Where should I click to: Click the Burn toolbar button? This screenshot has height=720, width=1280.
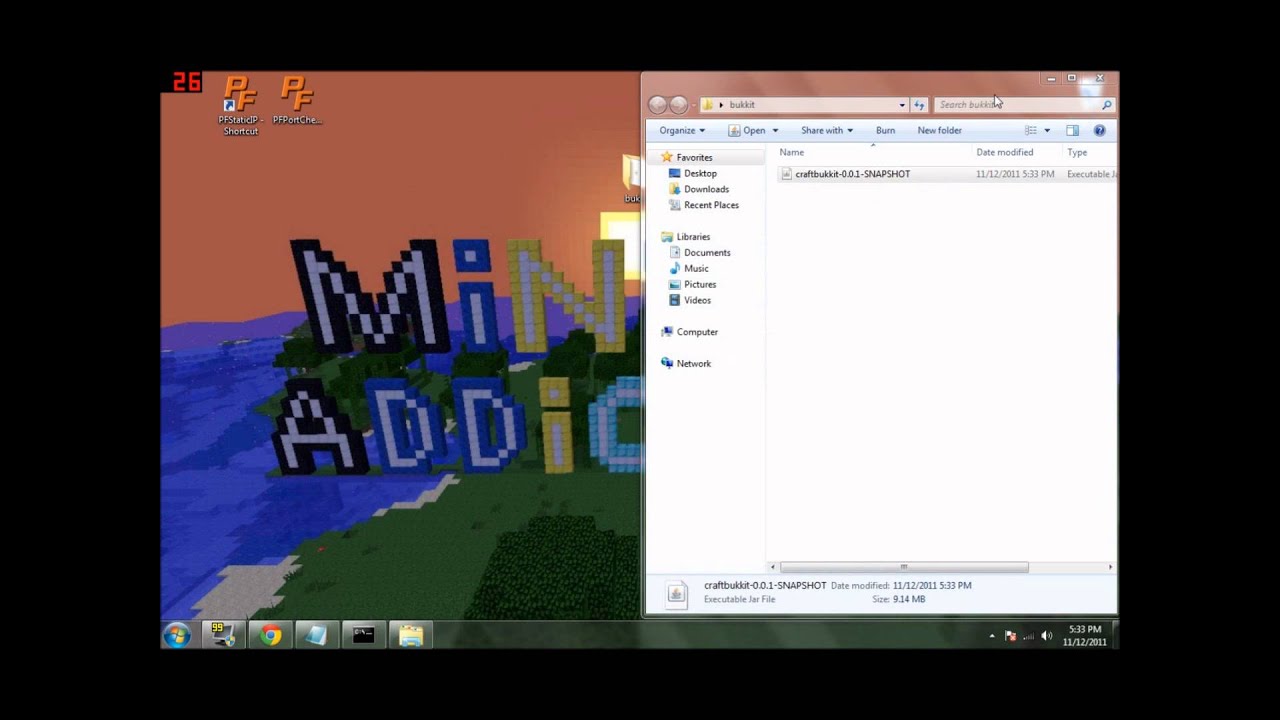pos(885,130)
